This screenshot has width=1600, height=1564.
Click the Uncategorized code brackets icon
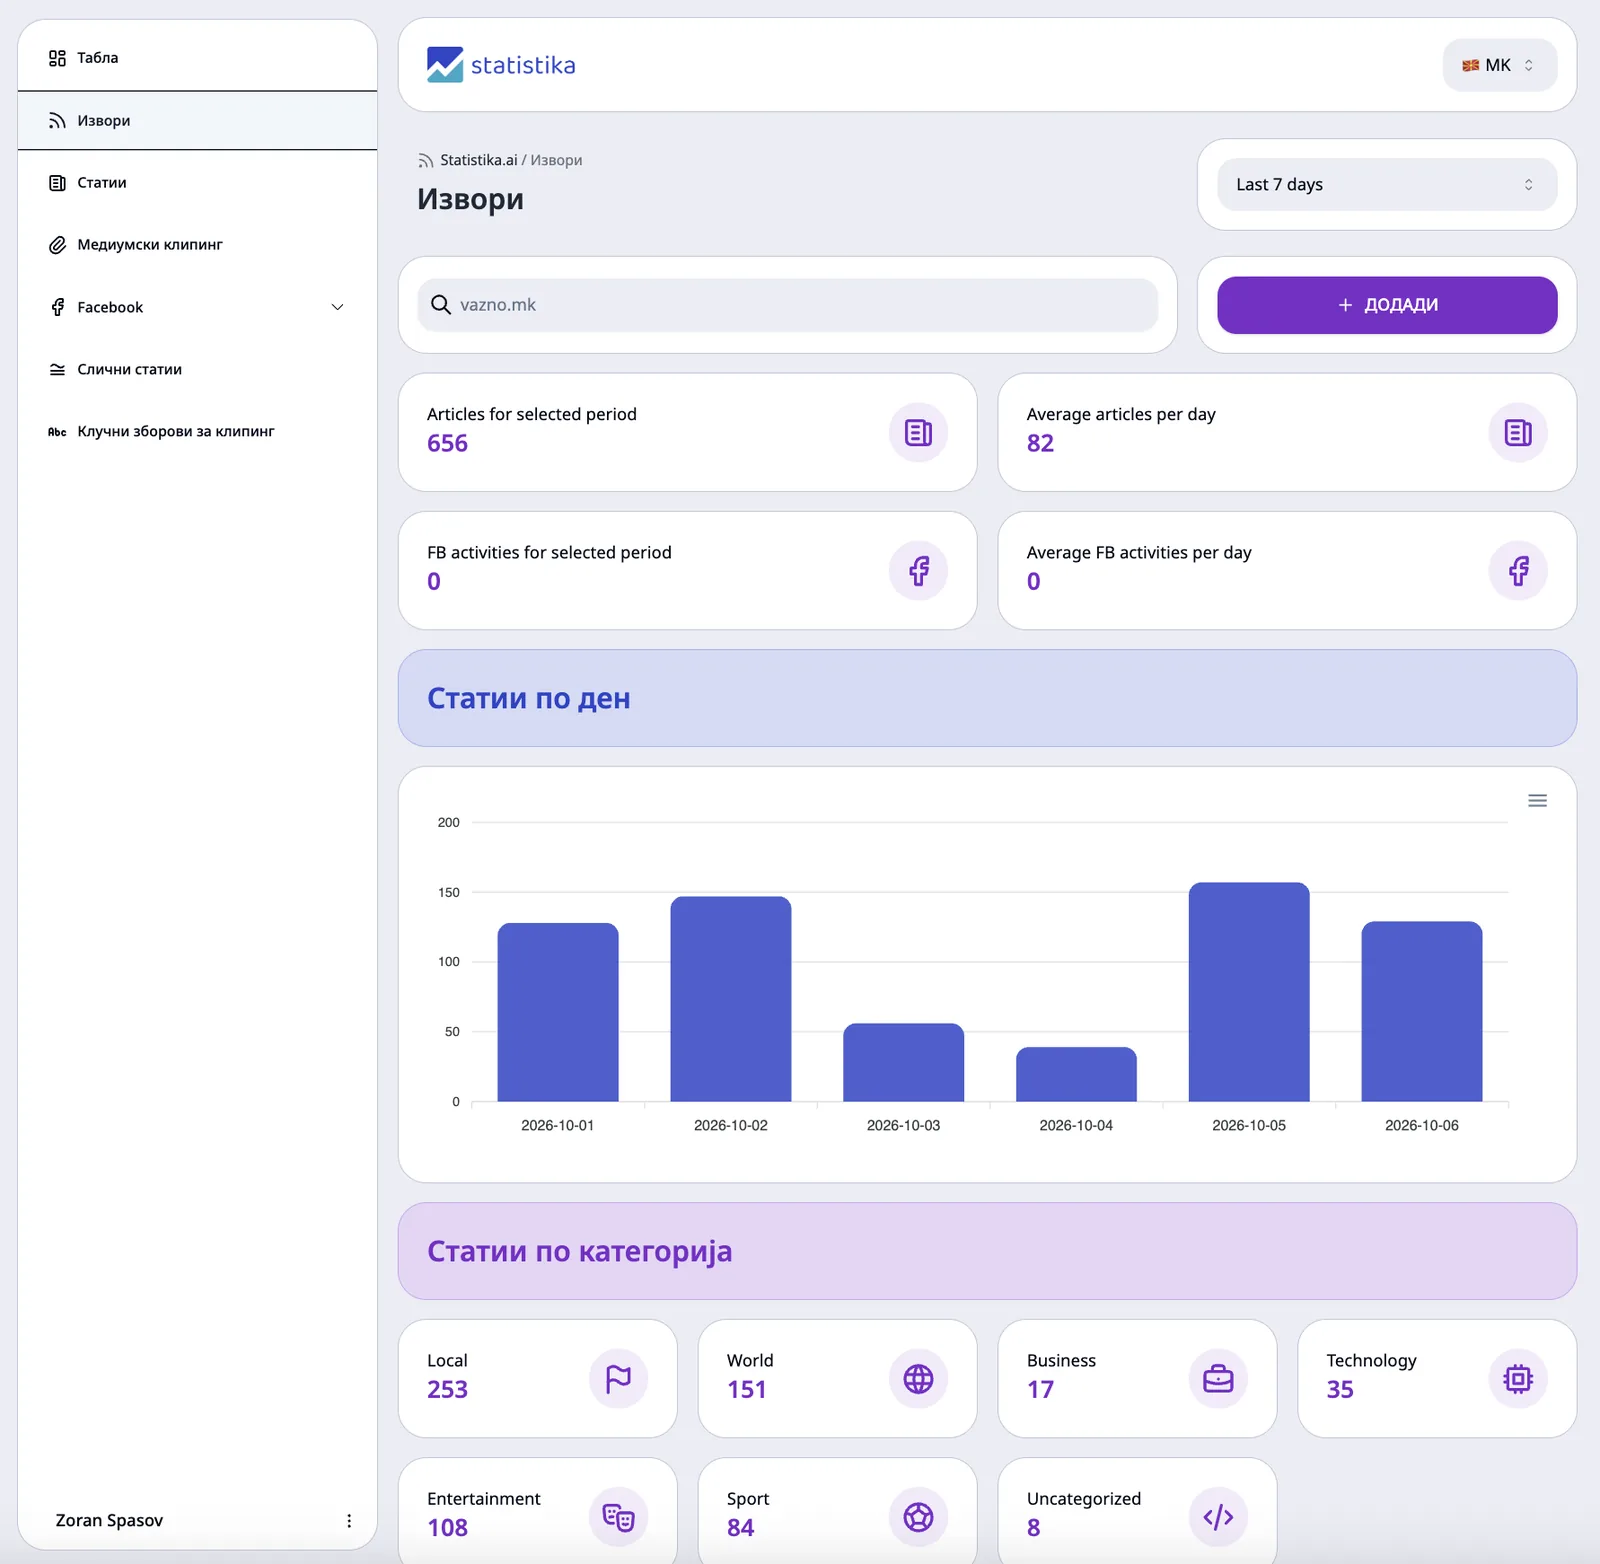(1218, 1517)
